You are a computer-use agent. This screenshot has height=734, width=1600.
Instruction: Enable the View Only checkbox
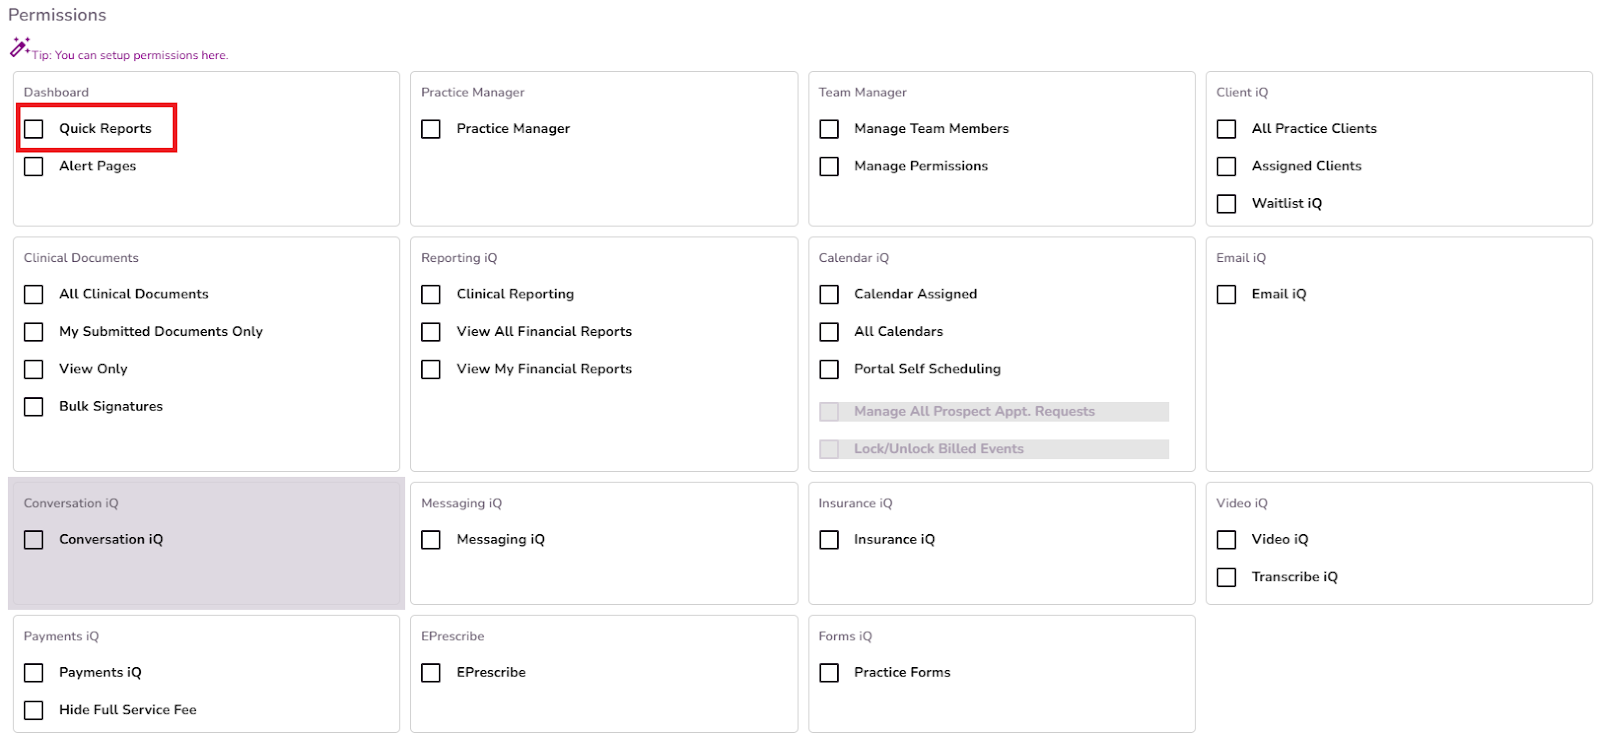tap(34, 369)
